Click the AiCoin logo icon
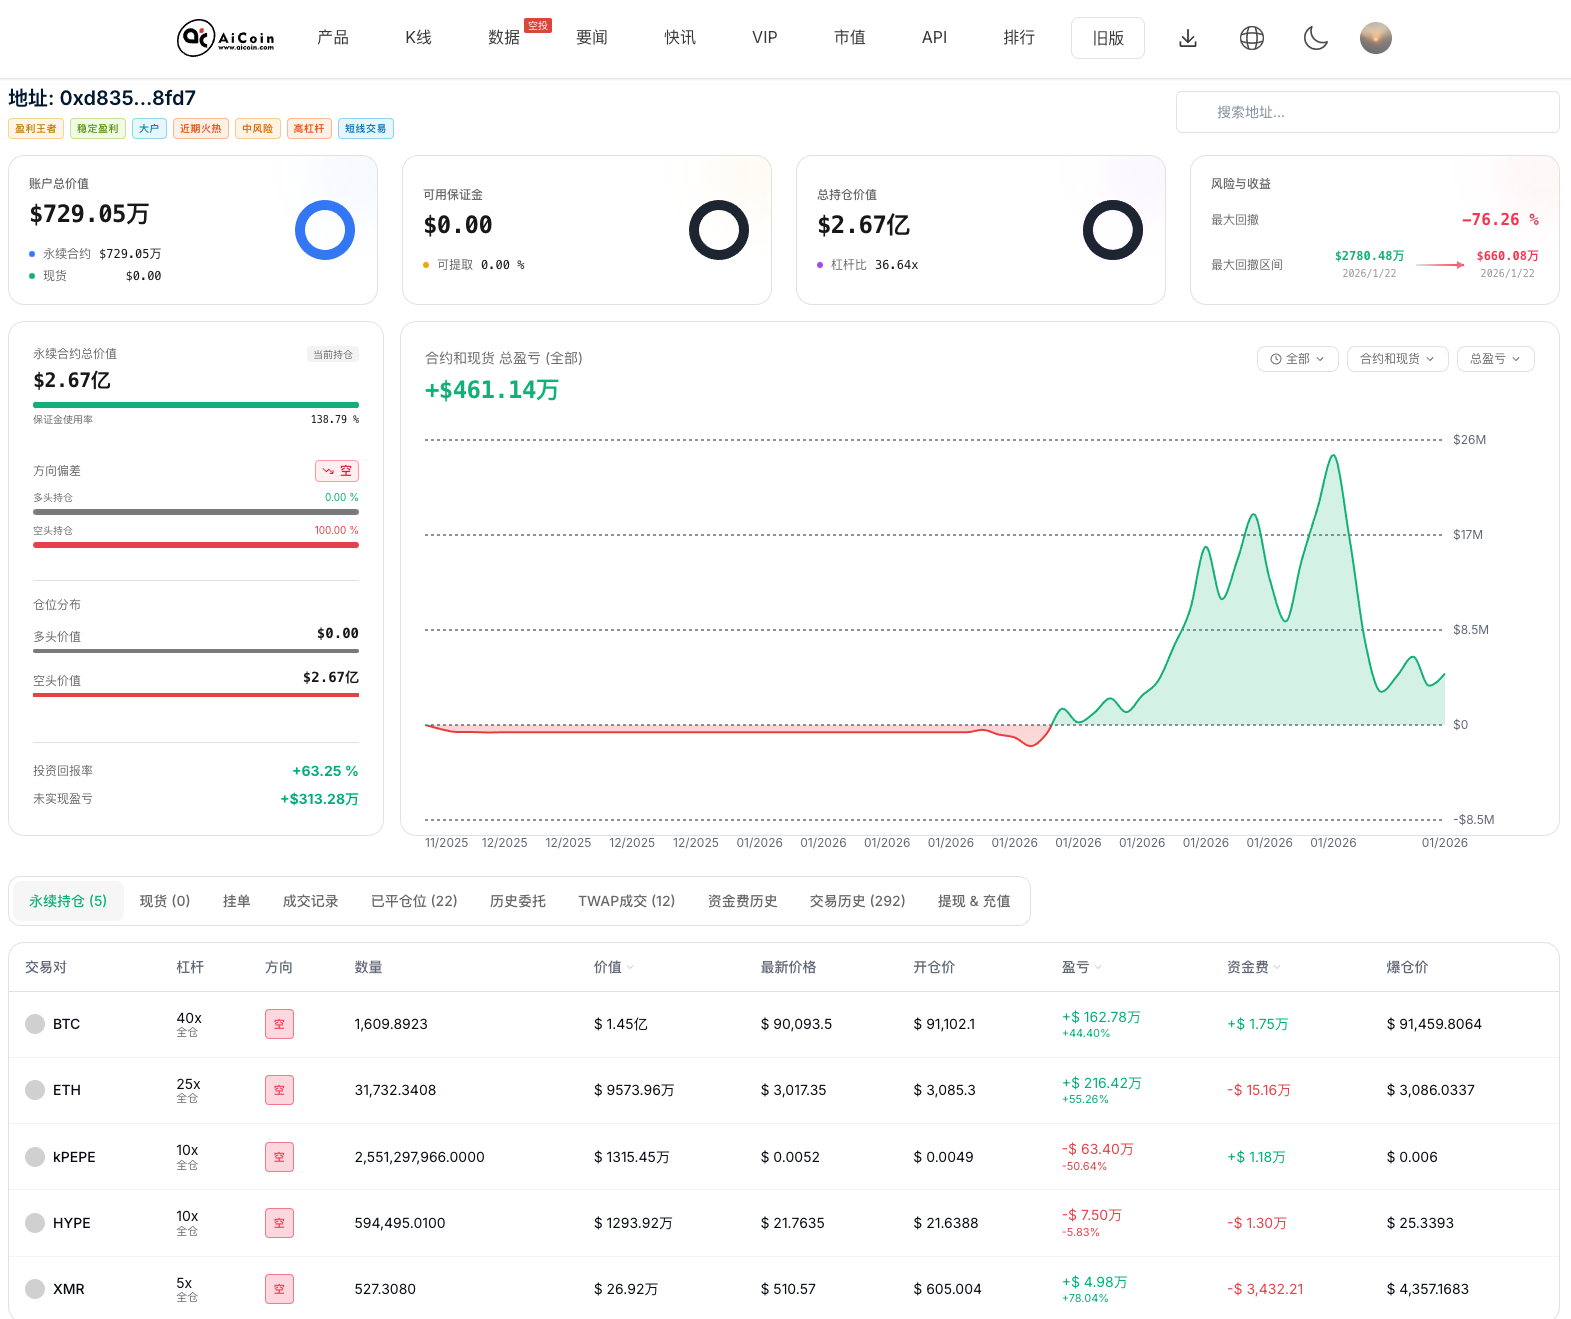The width and height of the screenshot is (1571, 1319). click(196, 38)
